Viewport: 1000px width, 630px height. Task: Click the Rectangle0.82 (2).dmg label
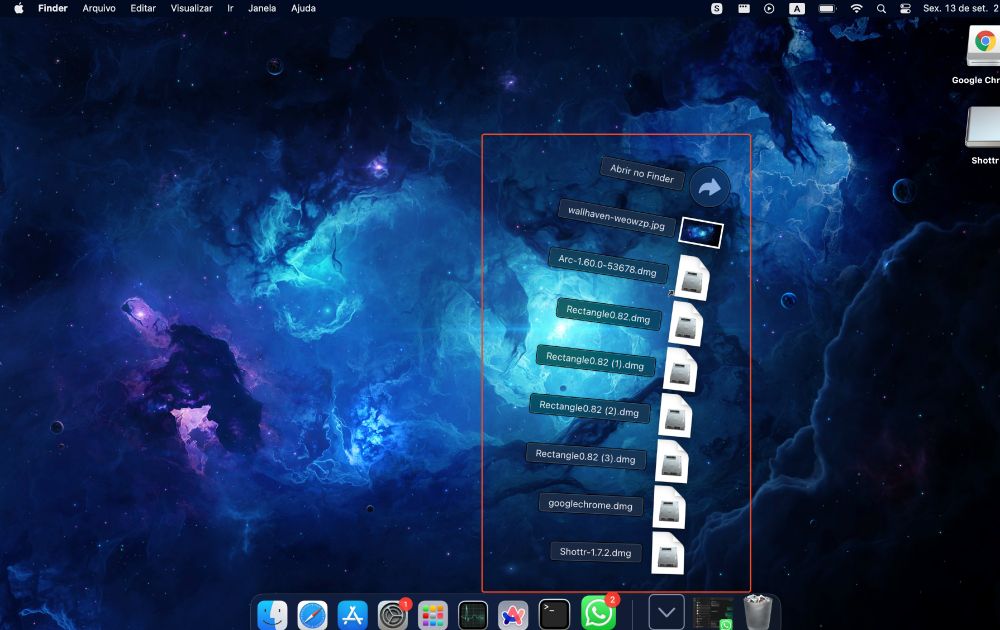tap(589, 409)
